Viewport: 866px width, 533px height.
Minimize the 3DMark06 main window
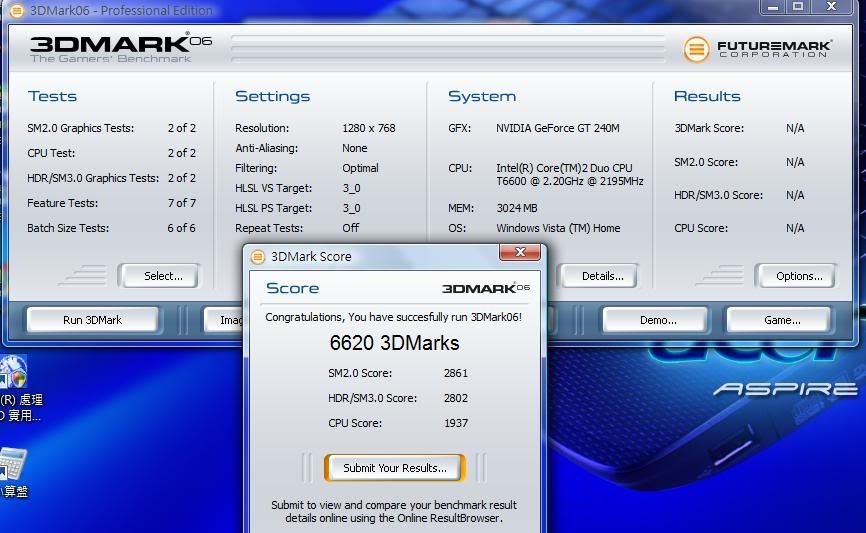coord(772,7)
